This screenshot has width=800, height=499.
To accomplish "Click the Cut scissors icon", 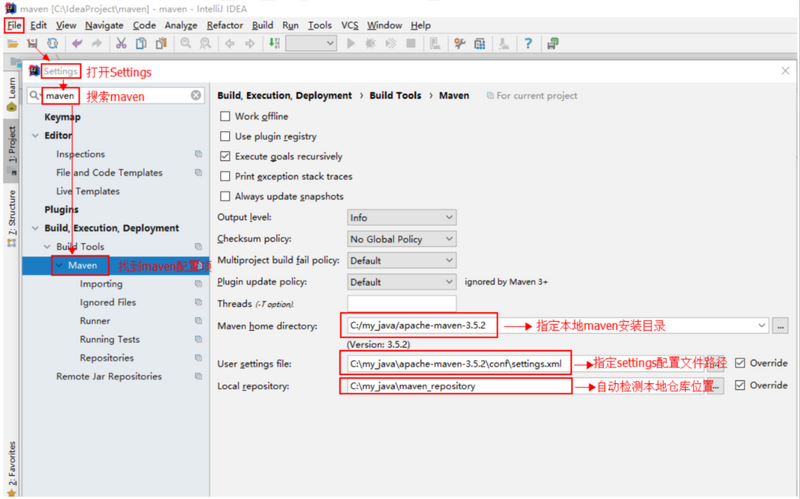I will point(121,44).
